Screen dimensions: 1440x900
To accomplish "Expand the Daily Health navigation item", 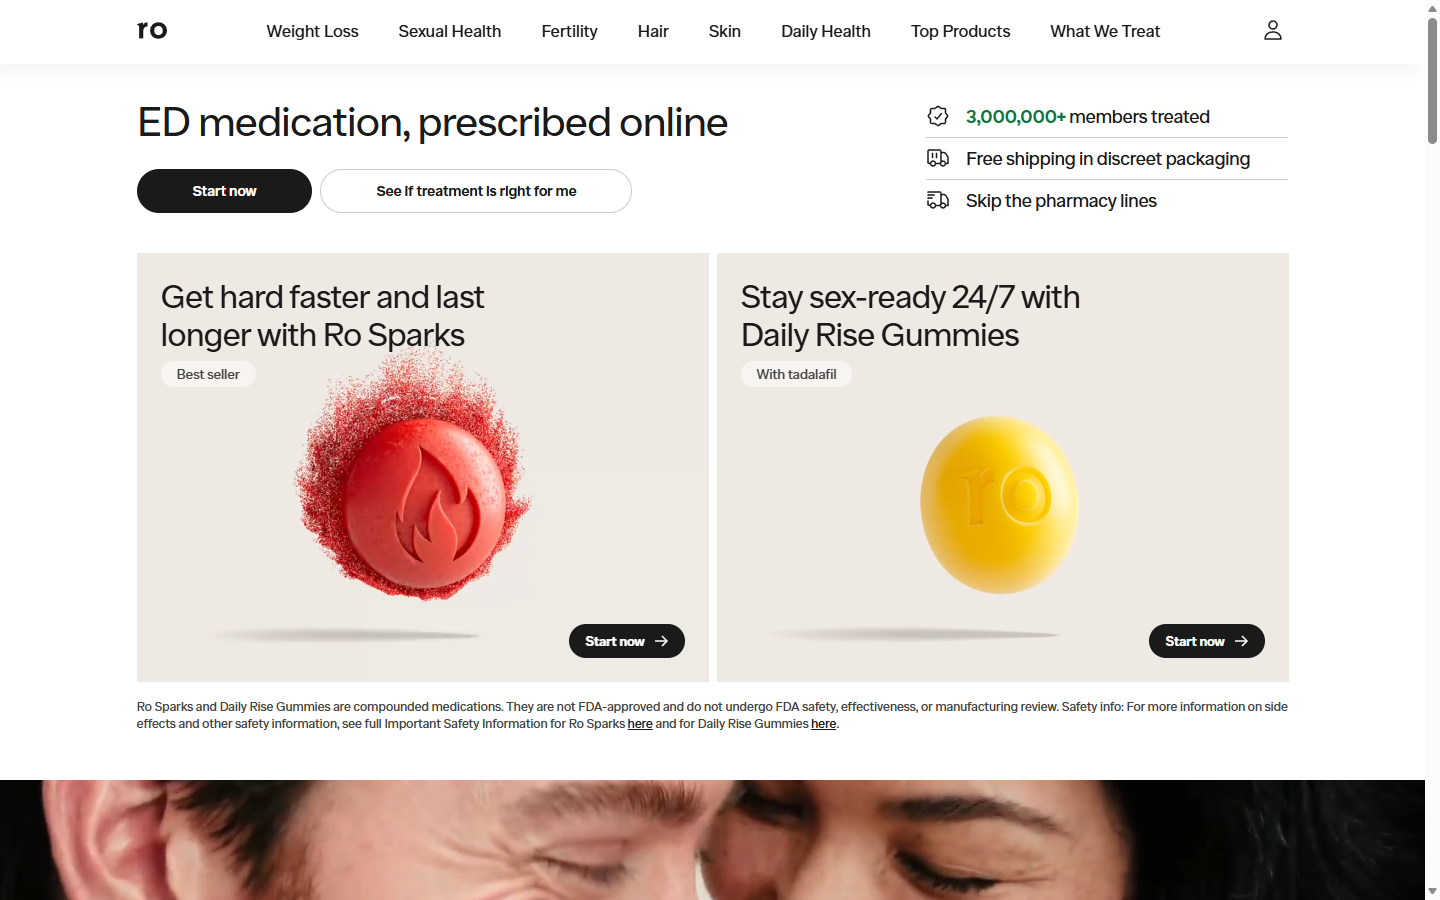I will (x=826, y=31).
